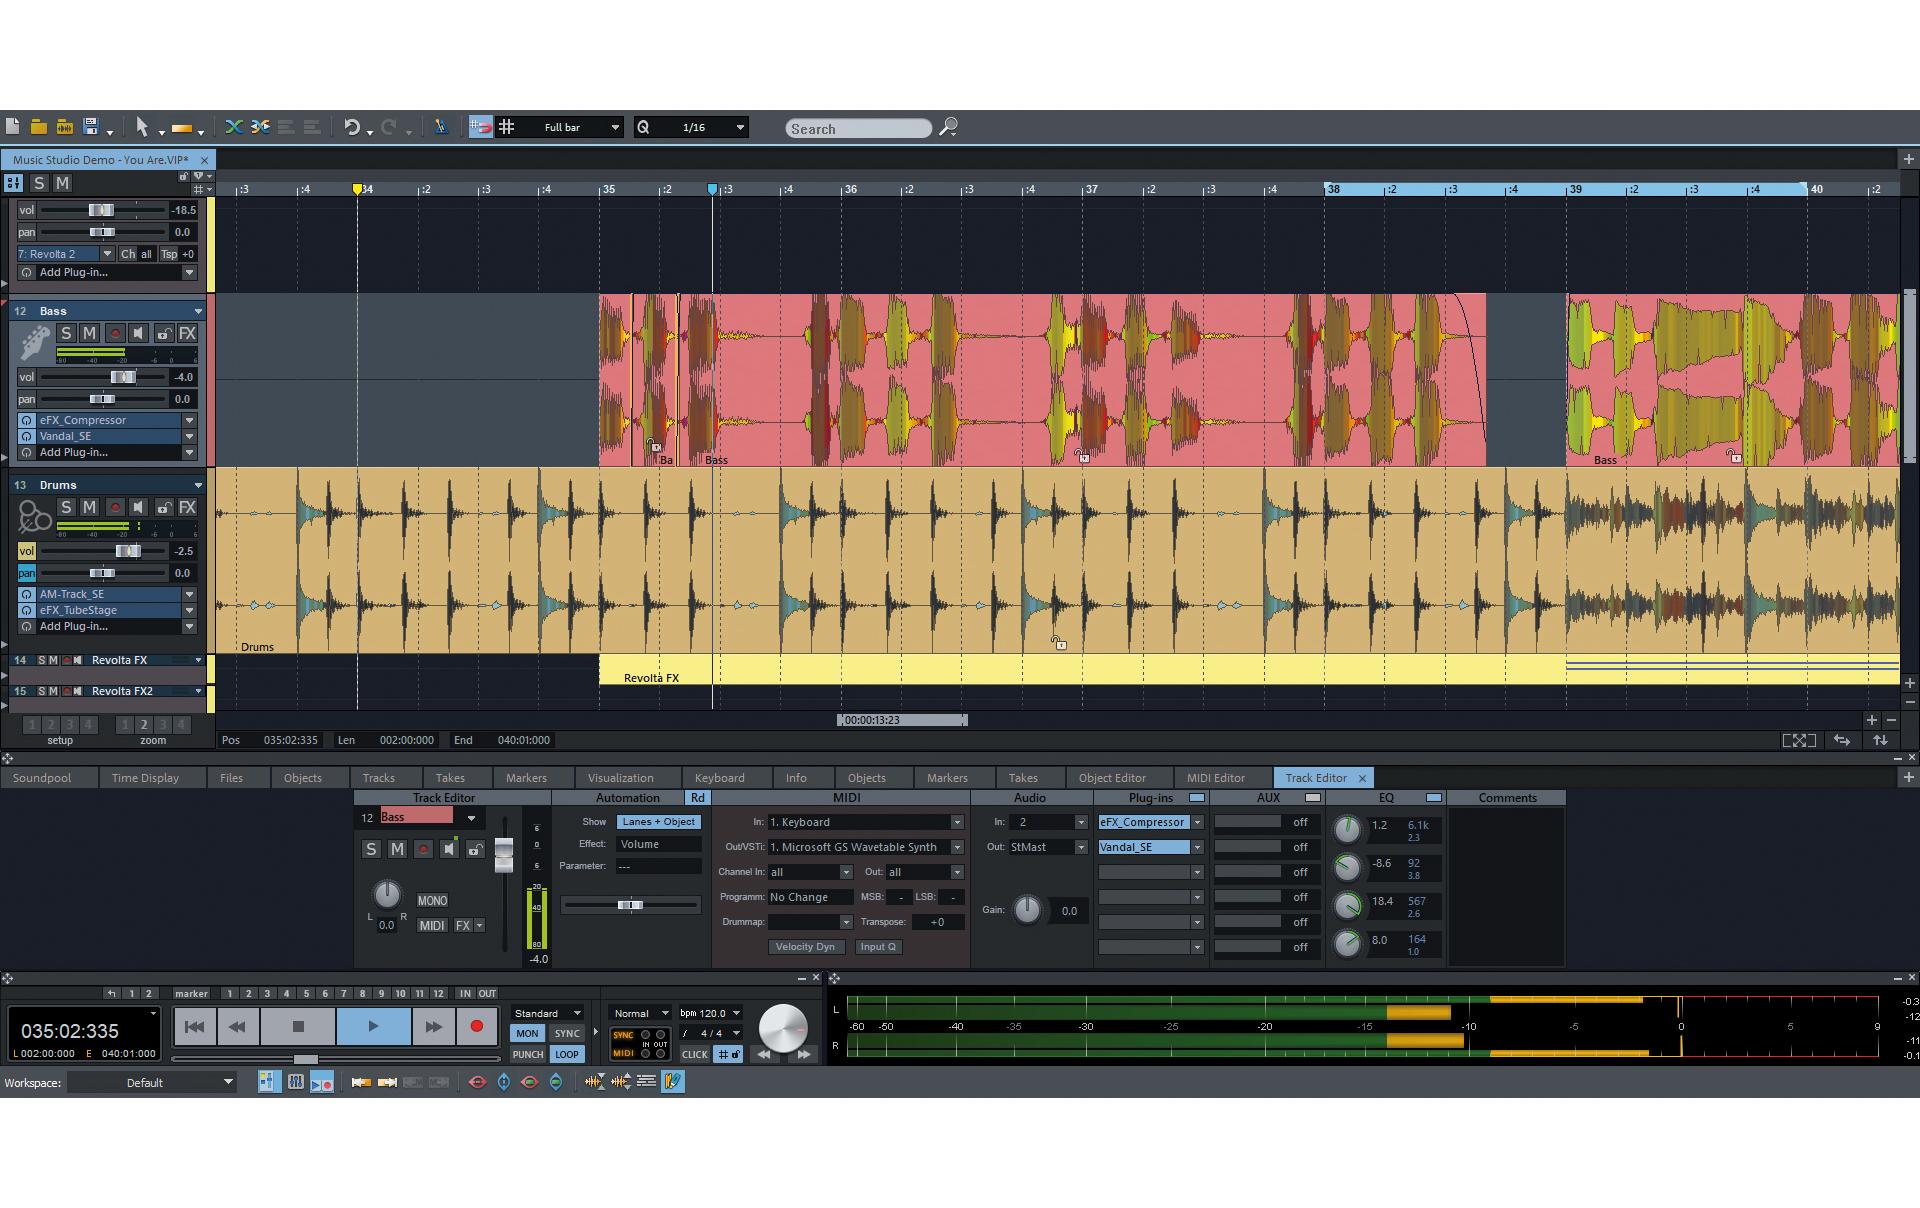Click the MONO button in Track Editor
This screenshot has width=1920, height=1208.
(x=432, y=900)
